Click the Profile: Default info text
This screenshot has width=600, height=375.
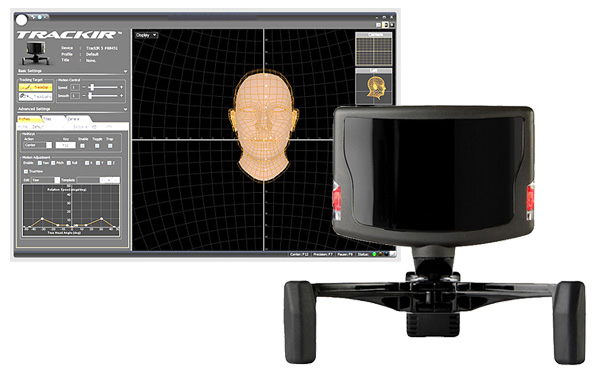80,54
